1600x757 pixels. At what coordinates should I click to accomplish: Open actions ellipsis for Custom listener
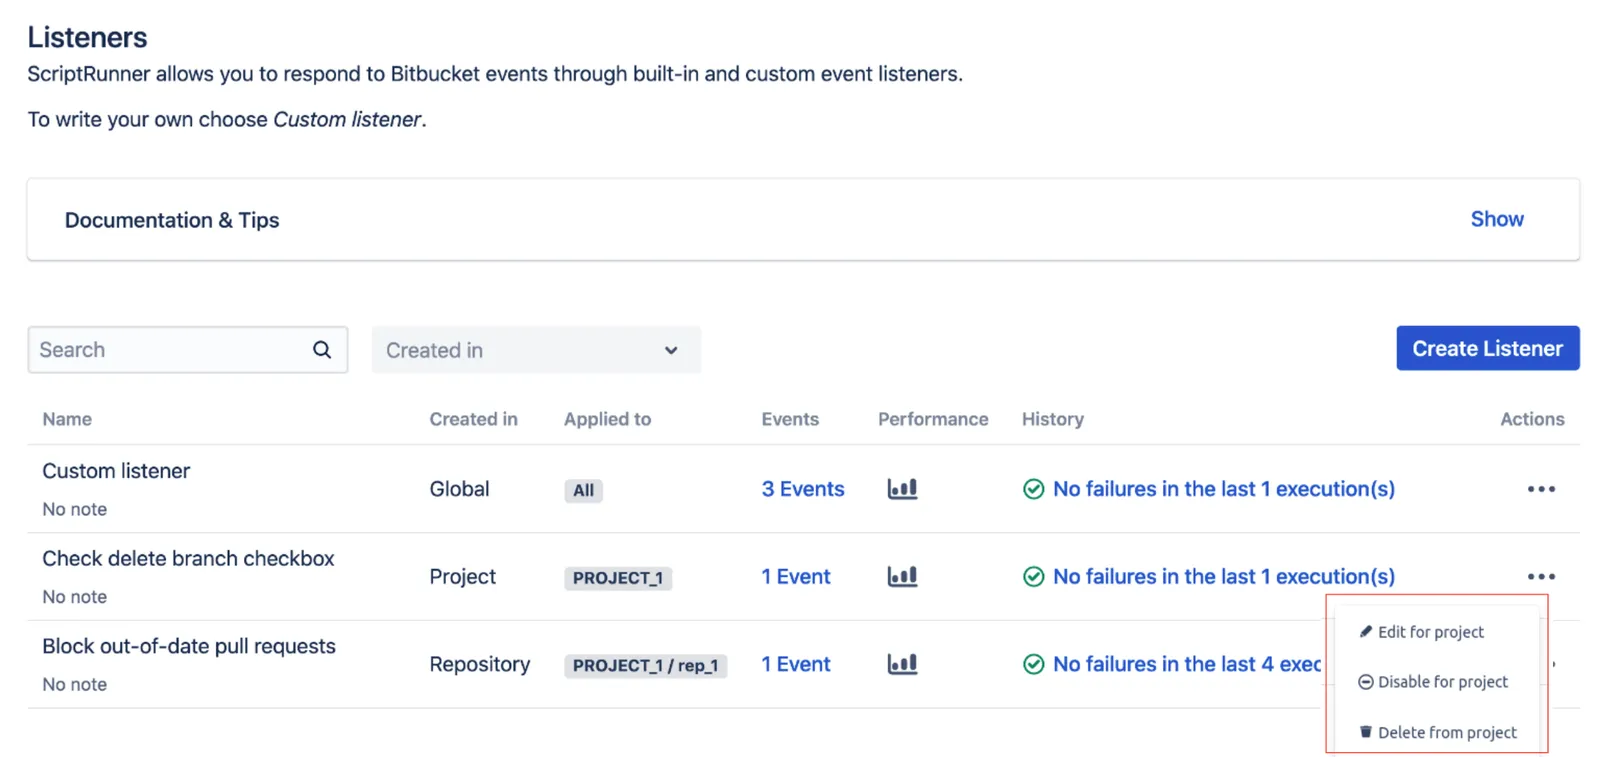pyautogui.click(x=1541, y=489)
